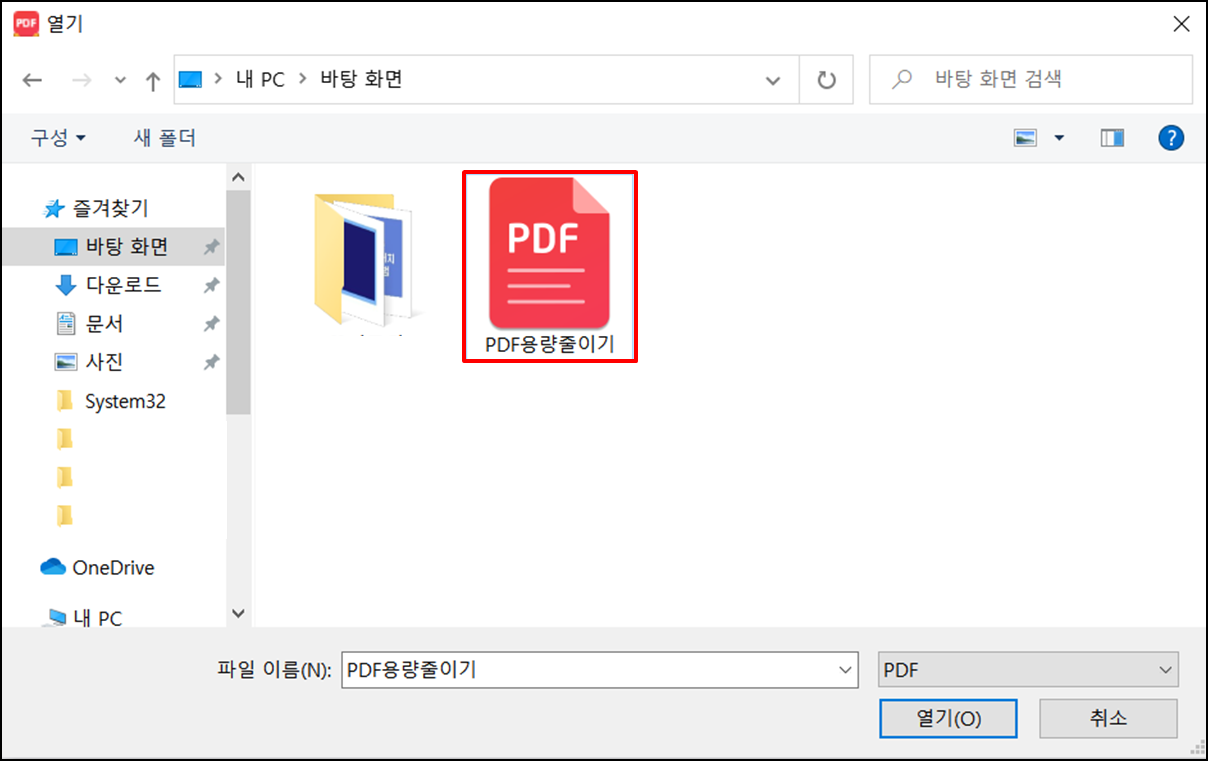This screenshot has width=1208, height=761.
Task: Click the OneDrive cloud icon in sidebar
Action: (x=55, y=567)
